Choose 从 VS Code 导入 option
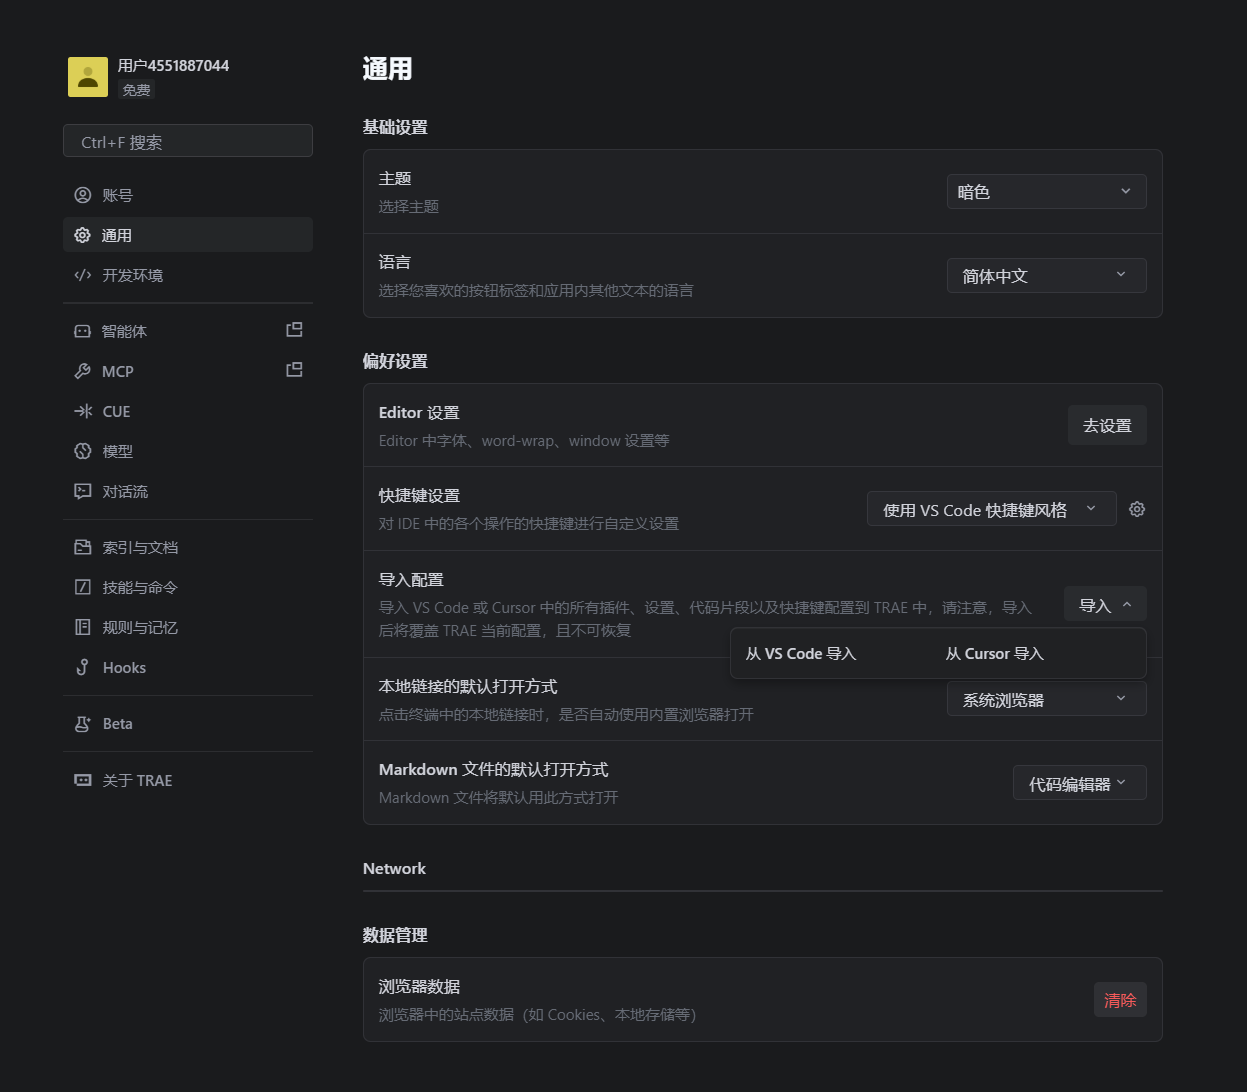The height and width of the screenshot is (1092, 1247). click(x=801, y=653)
